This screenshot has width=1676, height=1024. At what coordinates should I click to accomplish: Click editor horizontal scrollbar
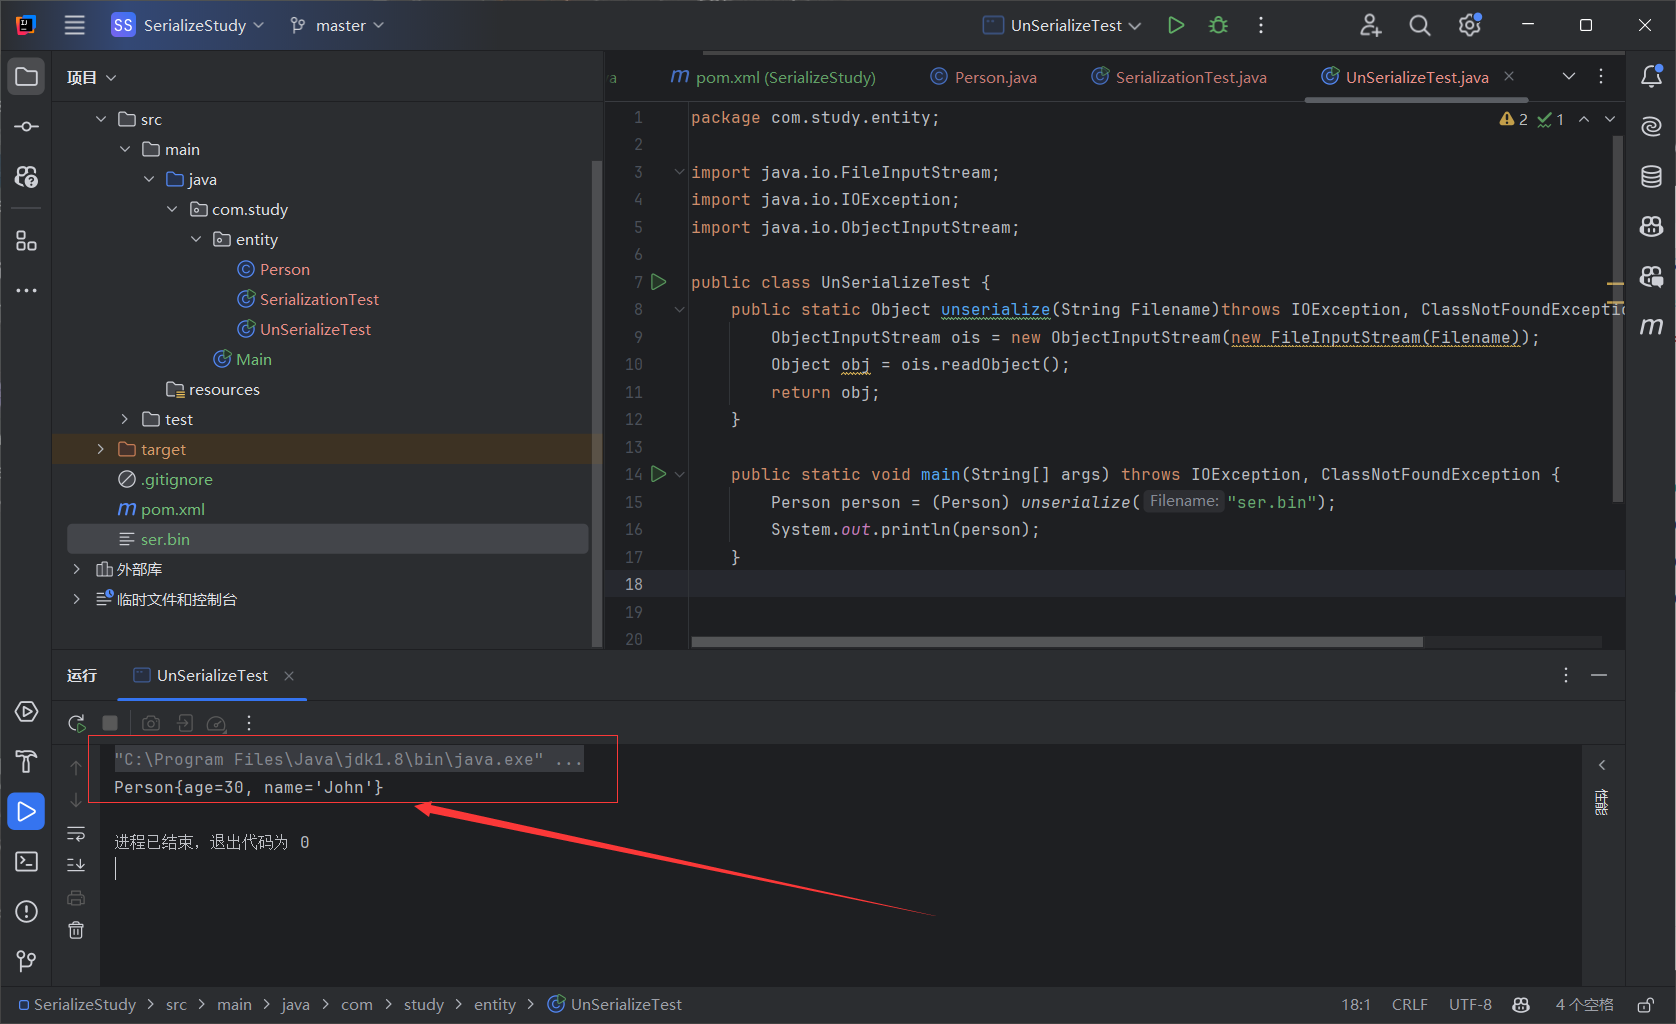1057,642
